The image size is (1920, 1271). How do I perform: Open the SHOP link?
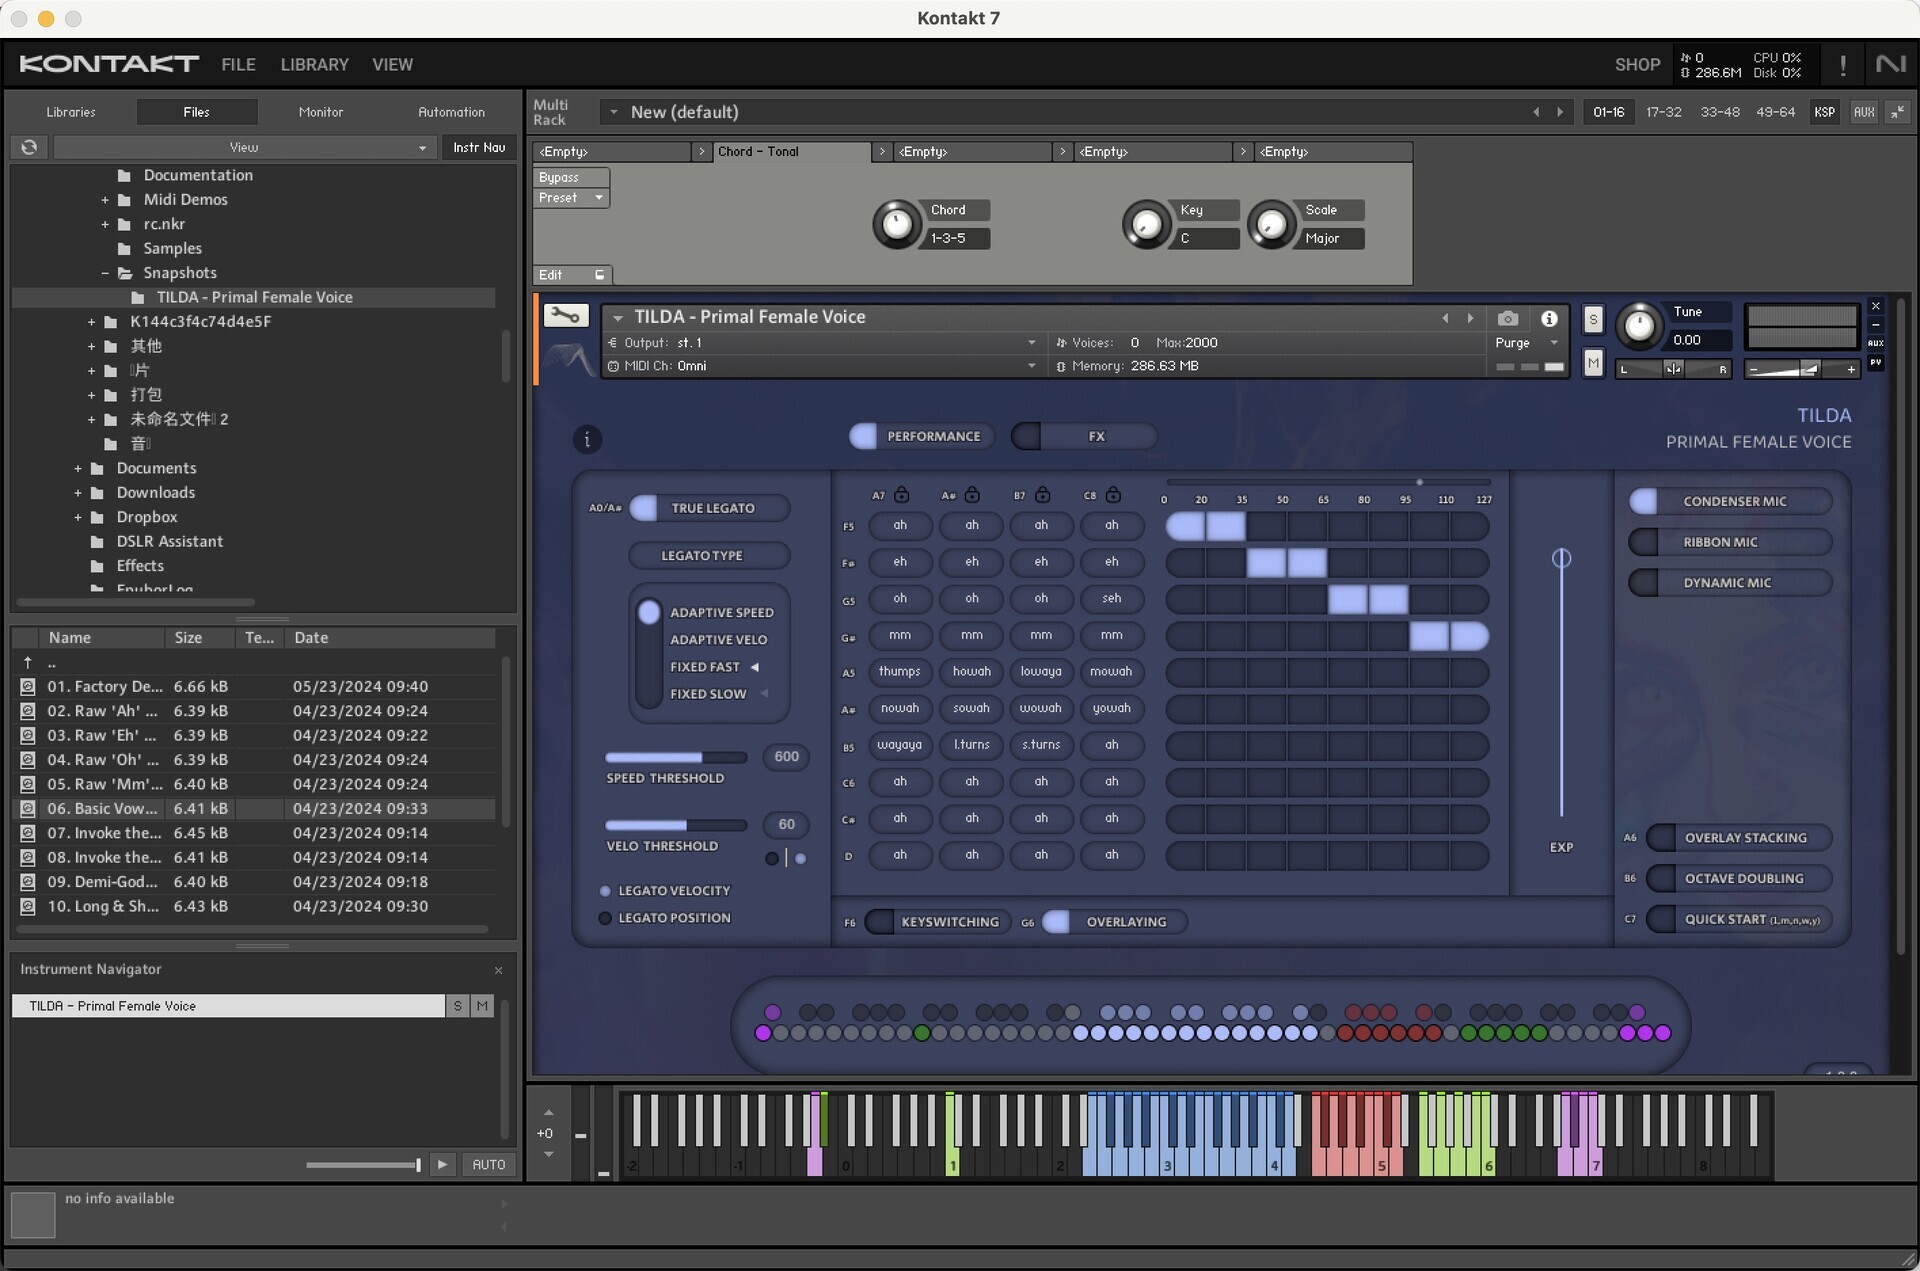[1637, 65]
